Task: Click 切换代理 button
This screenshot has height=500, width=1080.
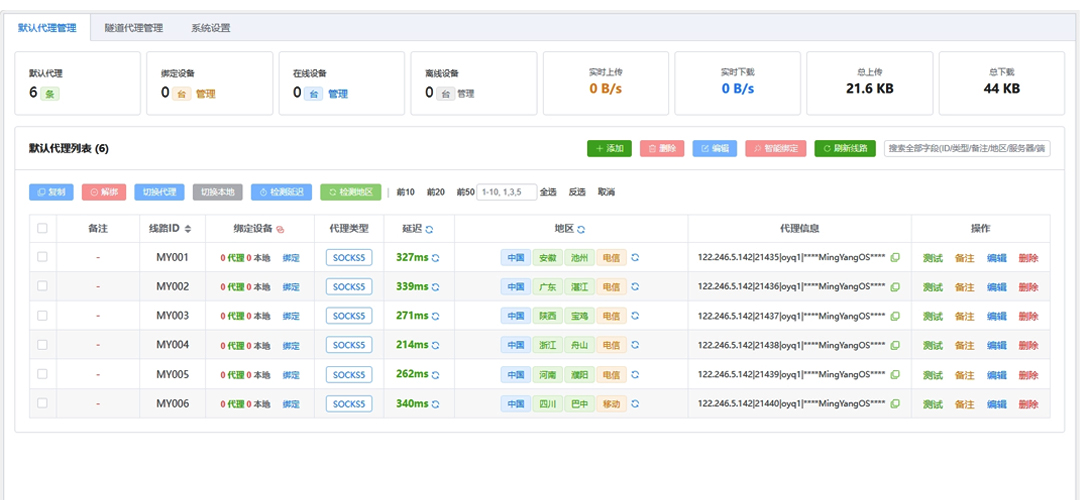Action: click(x=159, y=192)
